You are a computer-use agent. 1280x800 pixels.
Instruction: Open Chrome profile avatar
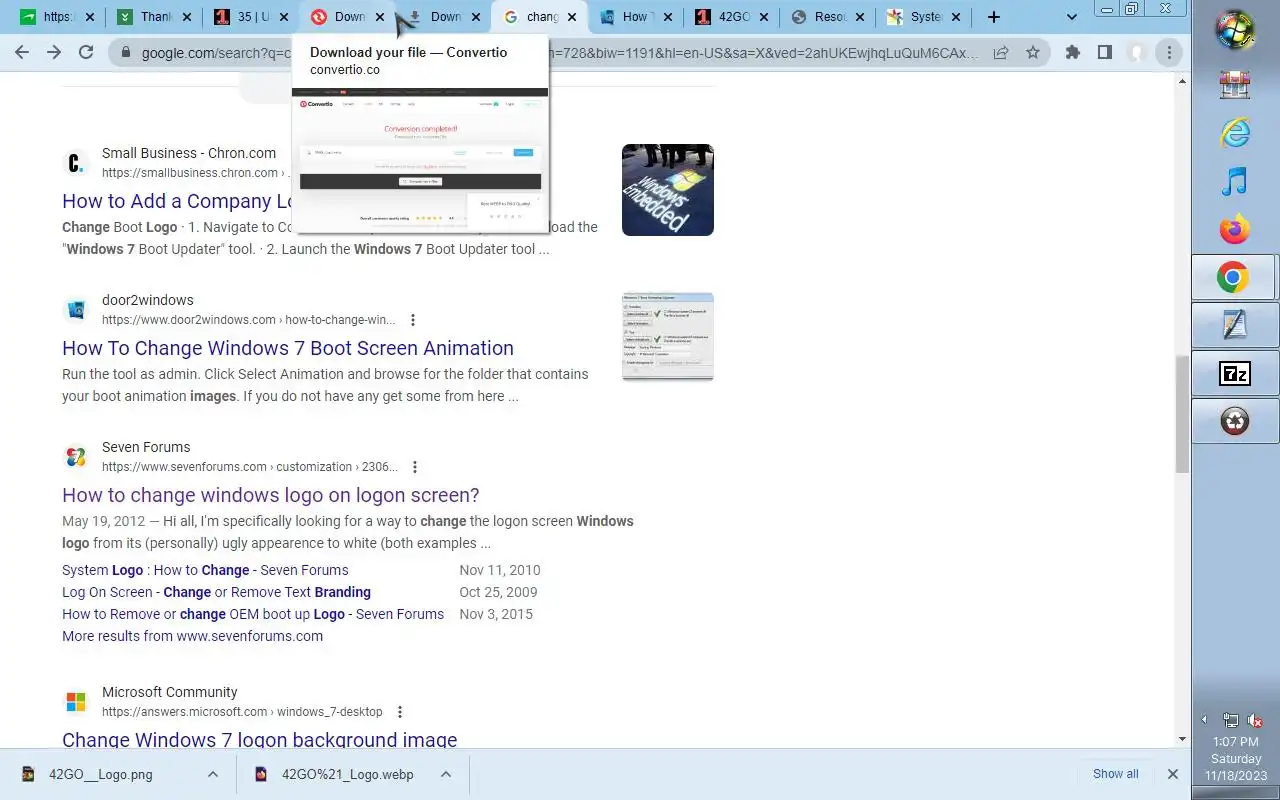pos(1137,52)
